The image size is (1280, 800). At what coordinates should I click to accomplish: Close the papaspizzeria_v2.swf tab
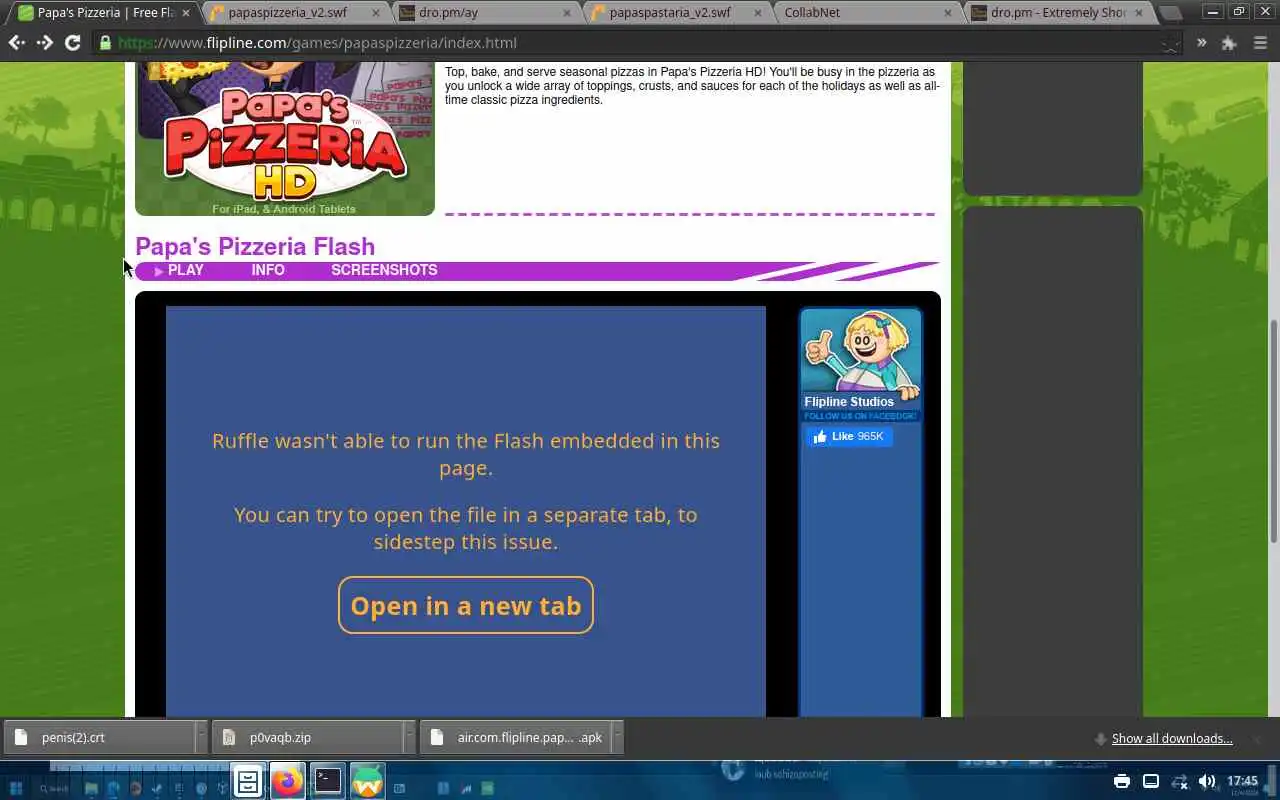tap(376, 13)
